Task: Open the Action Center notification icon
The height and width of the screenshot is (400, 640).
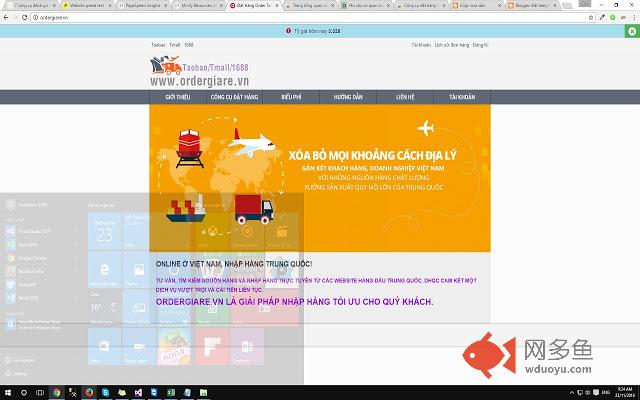Action: 596,393
